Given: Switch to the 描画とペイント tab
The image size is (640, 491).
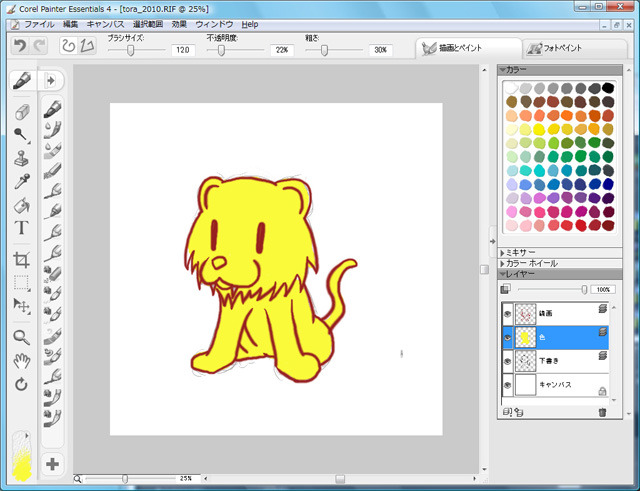Looking at the screenshot, I should (x=468, y=49).
